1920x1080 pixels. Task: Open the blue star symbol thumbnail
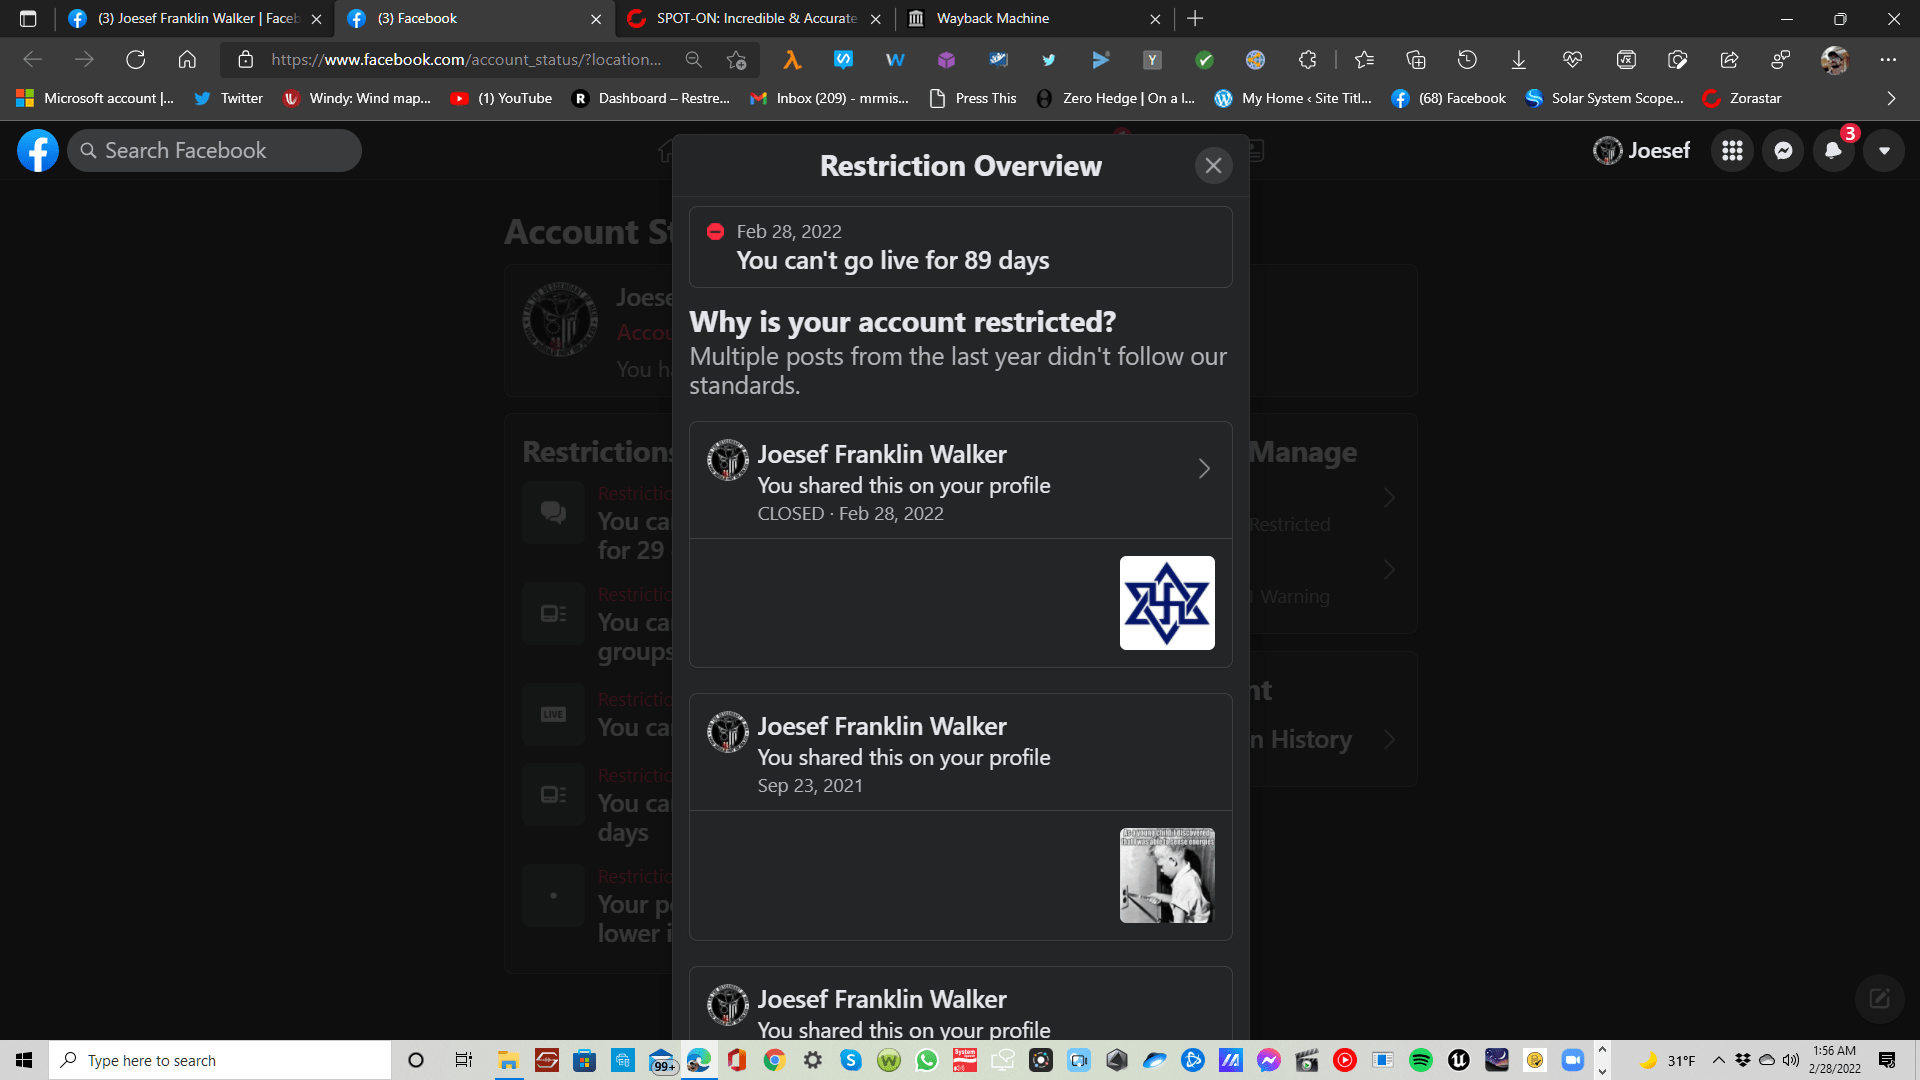[x=1167, y=603]
